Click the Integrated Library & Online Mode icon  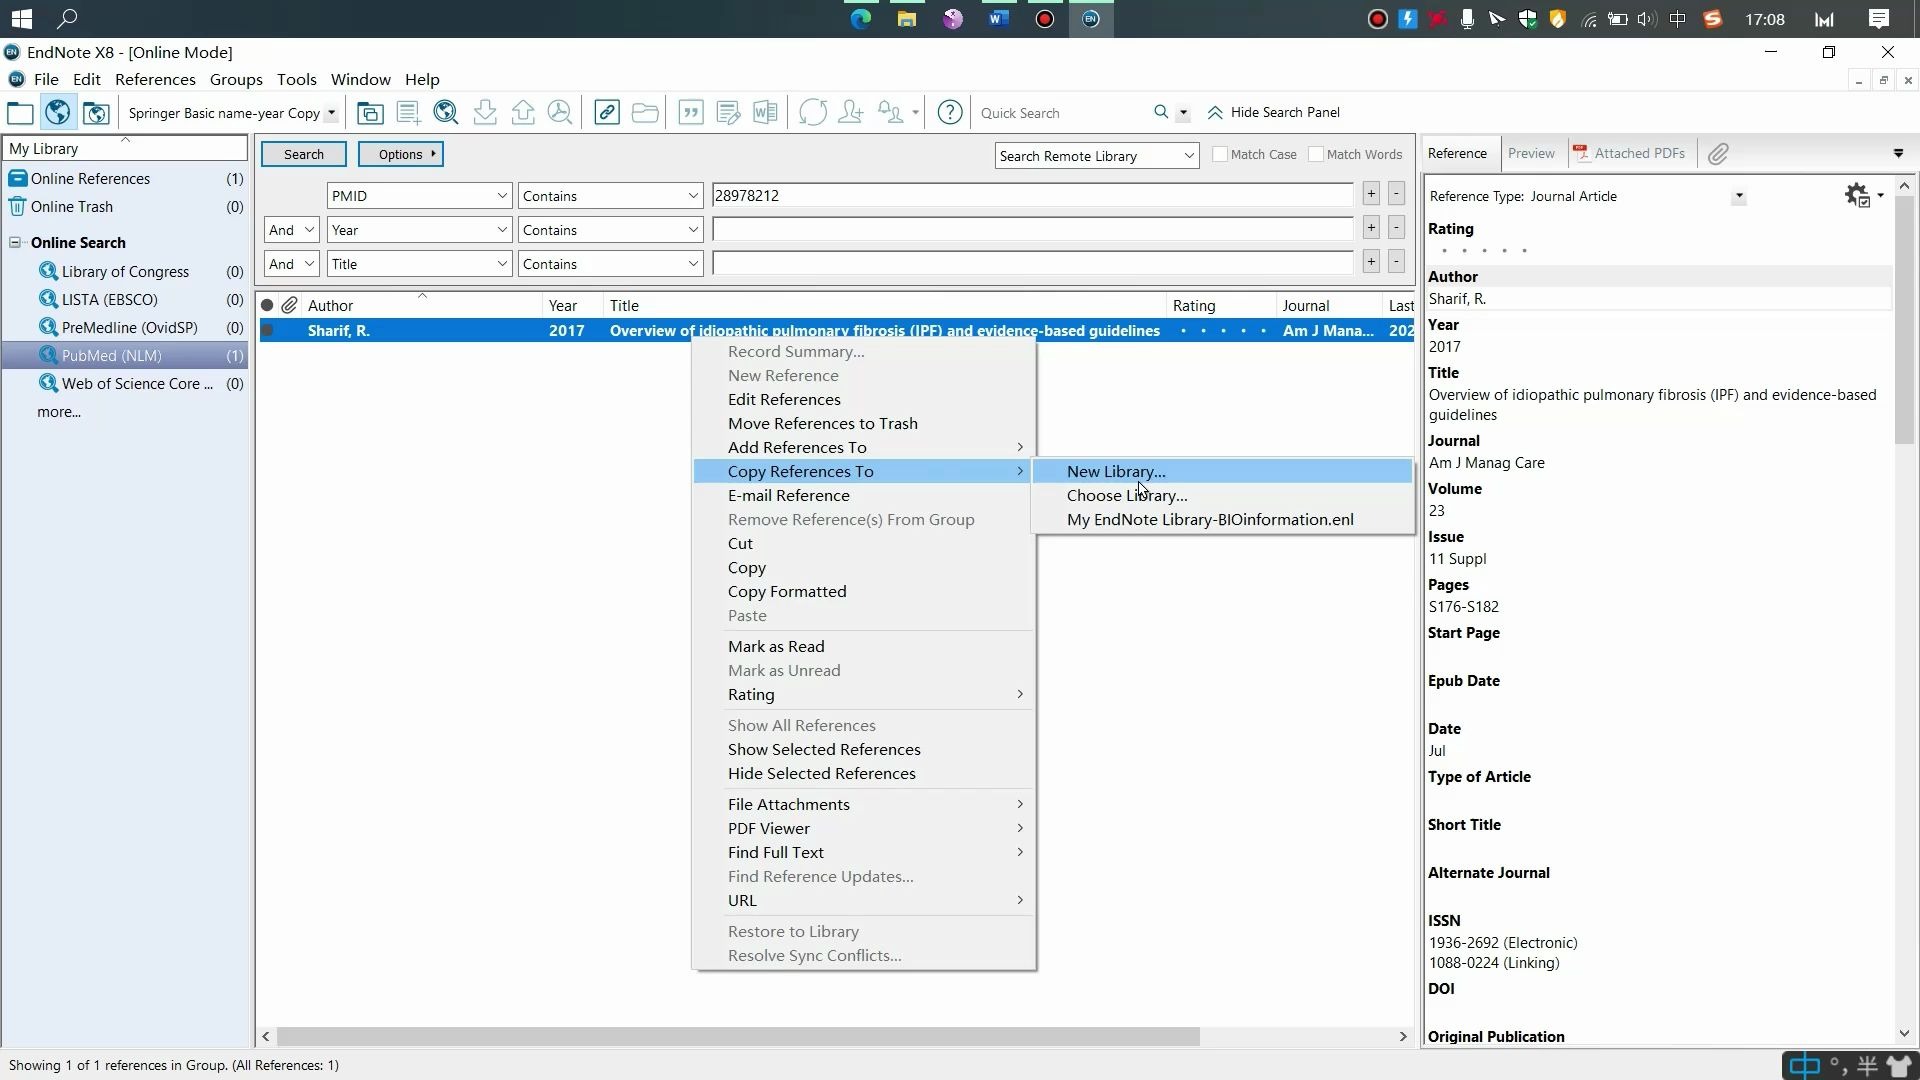pyautogui.click(x=96, y=113)
